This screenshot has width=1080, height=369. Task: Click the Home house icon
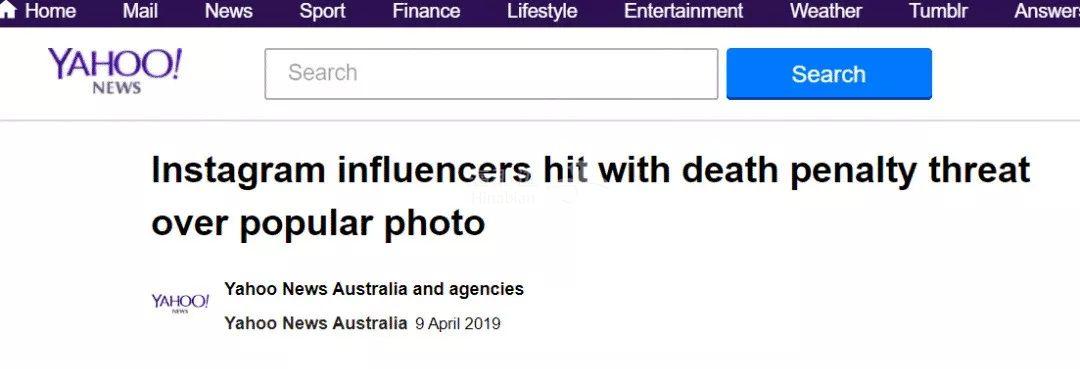[x=8, y=10]
